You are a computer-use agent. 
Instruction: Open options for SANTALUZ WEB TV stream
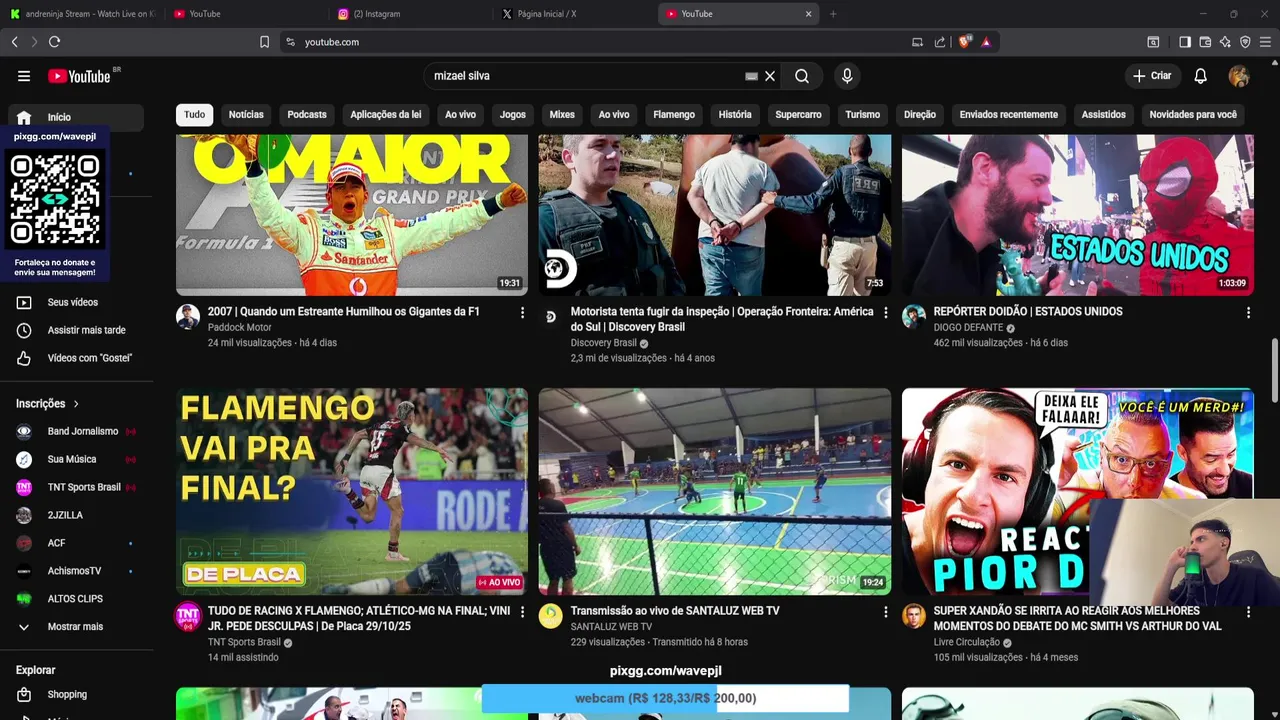885,612
